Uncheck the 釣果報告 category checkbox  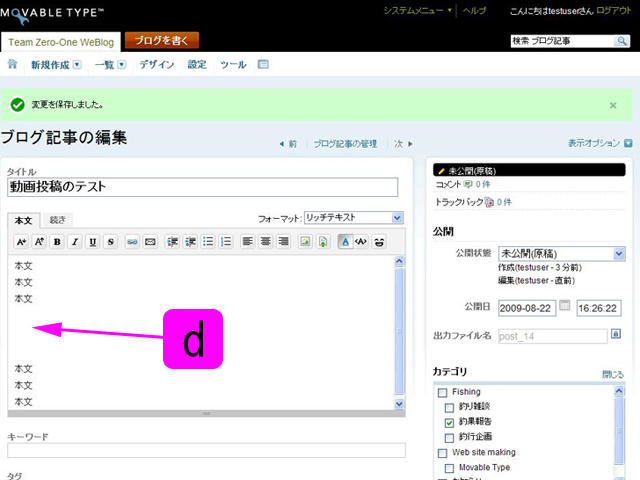point(450,423)
